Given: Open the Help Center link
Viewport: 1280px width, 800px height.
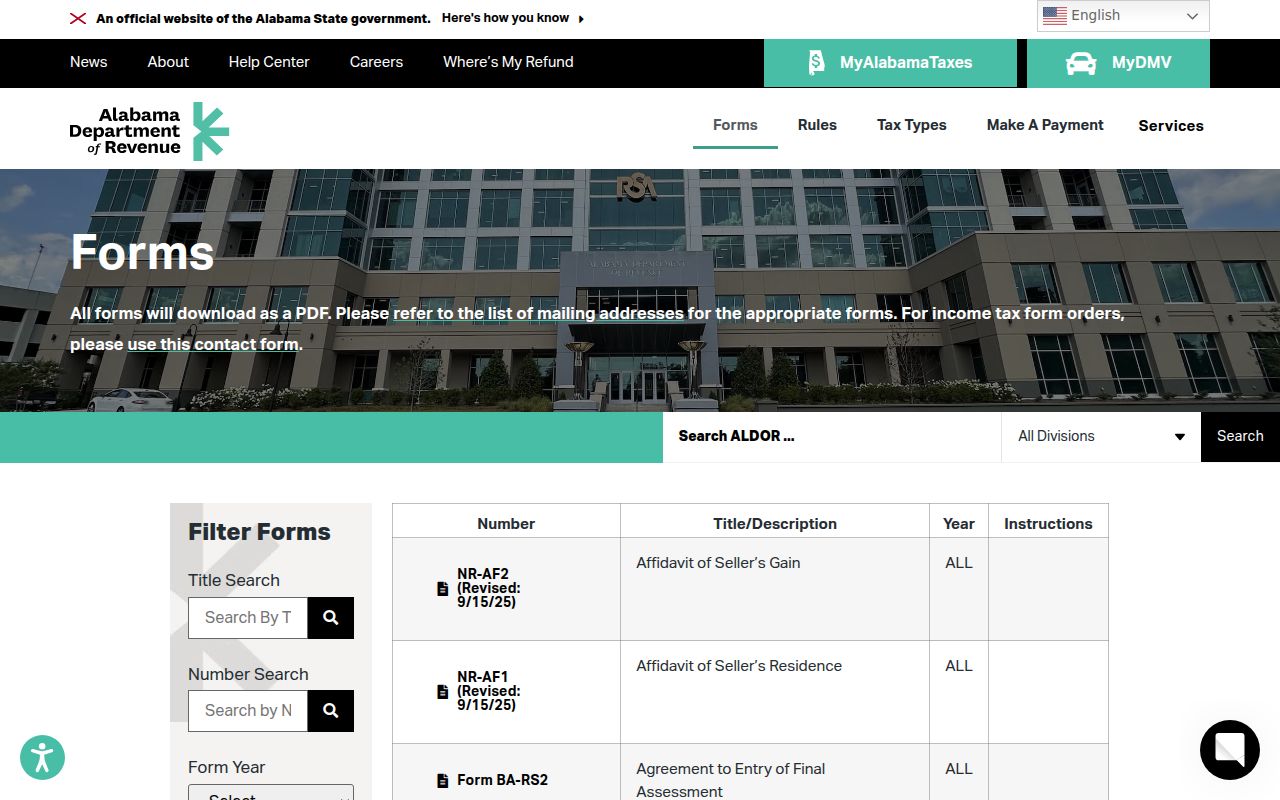Looking at the screenshot, I should (x=269, y=62).
